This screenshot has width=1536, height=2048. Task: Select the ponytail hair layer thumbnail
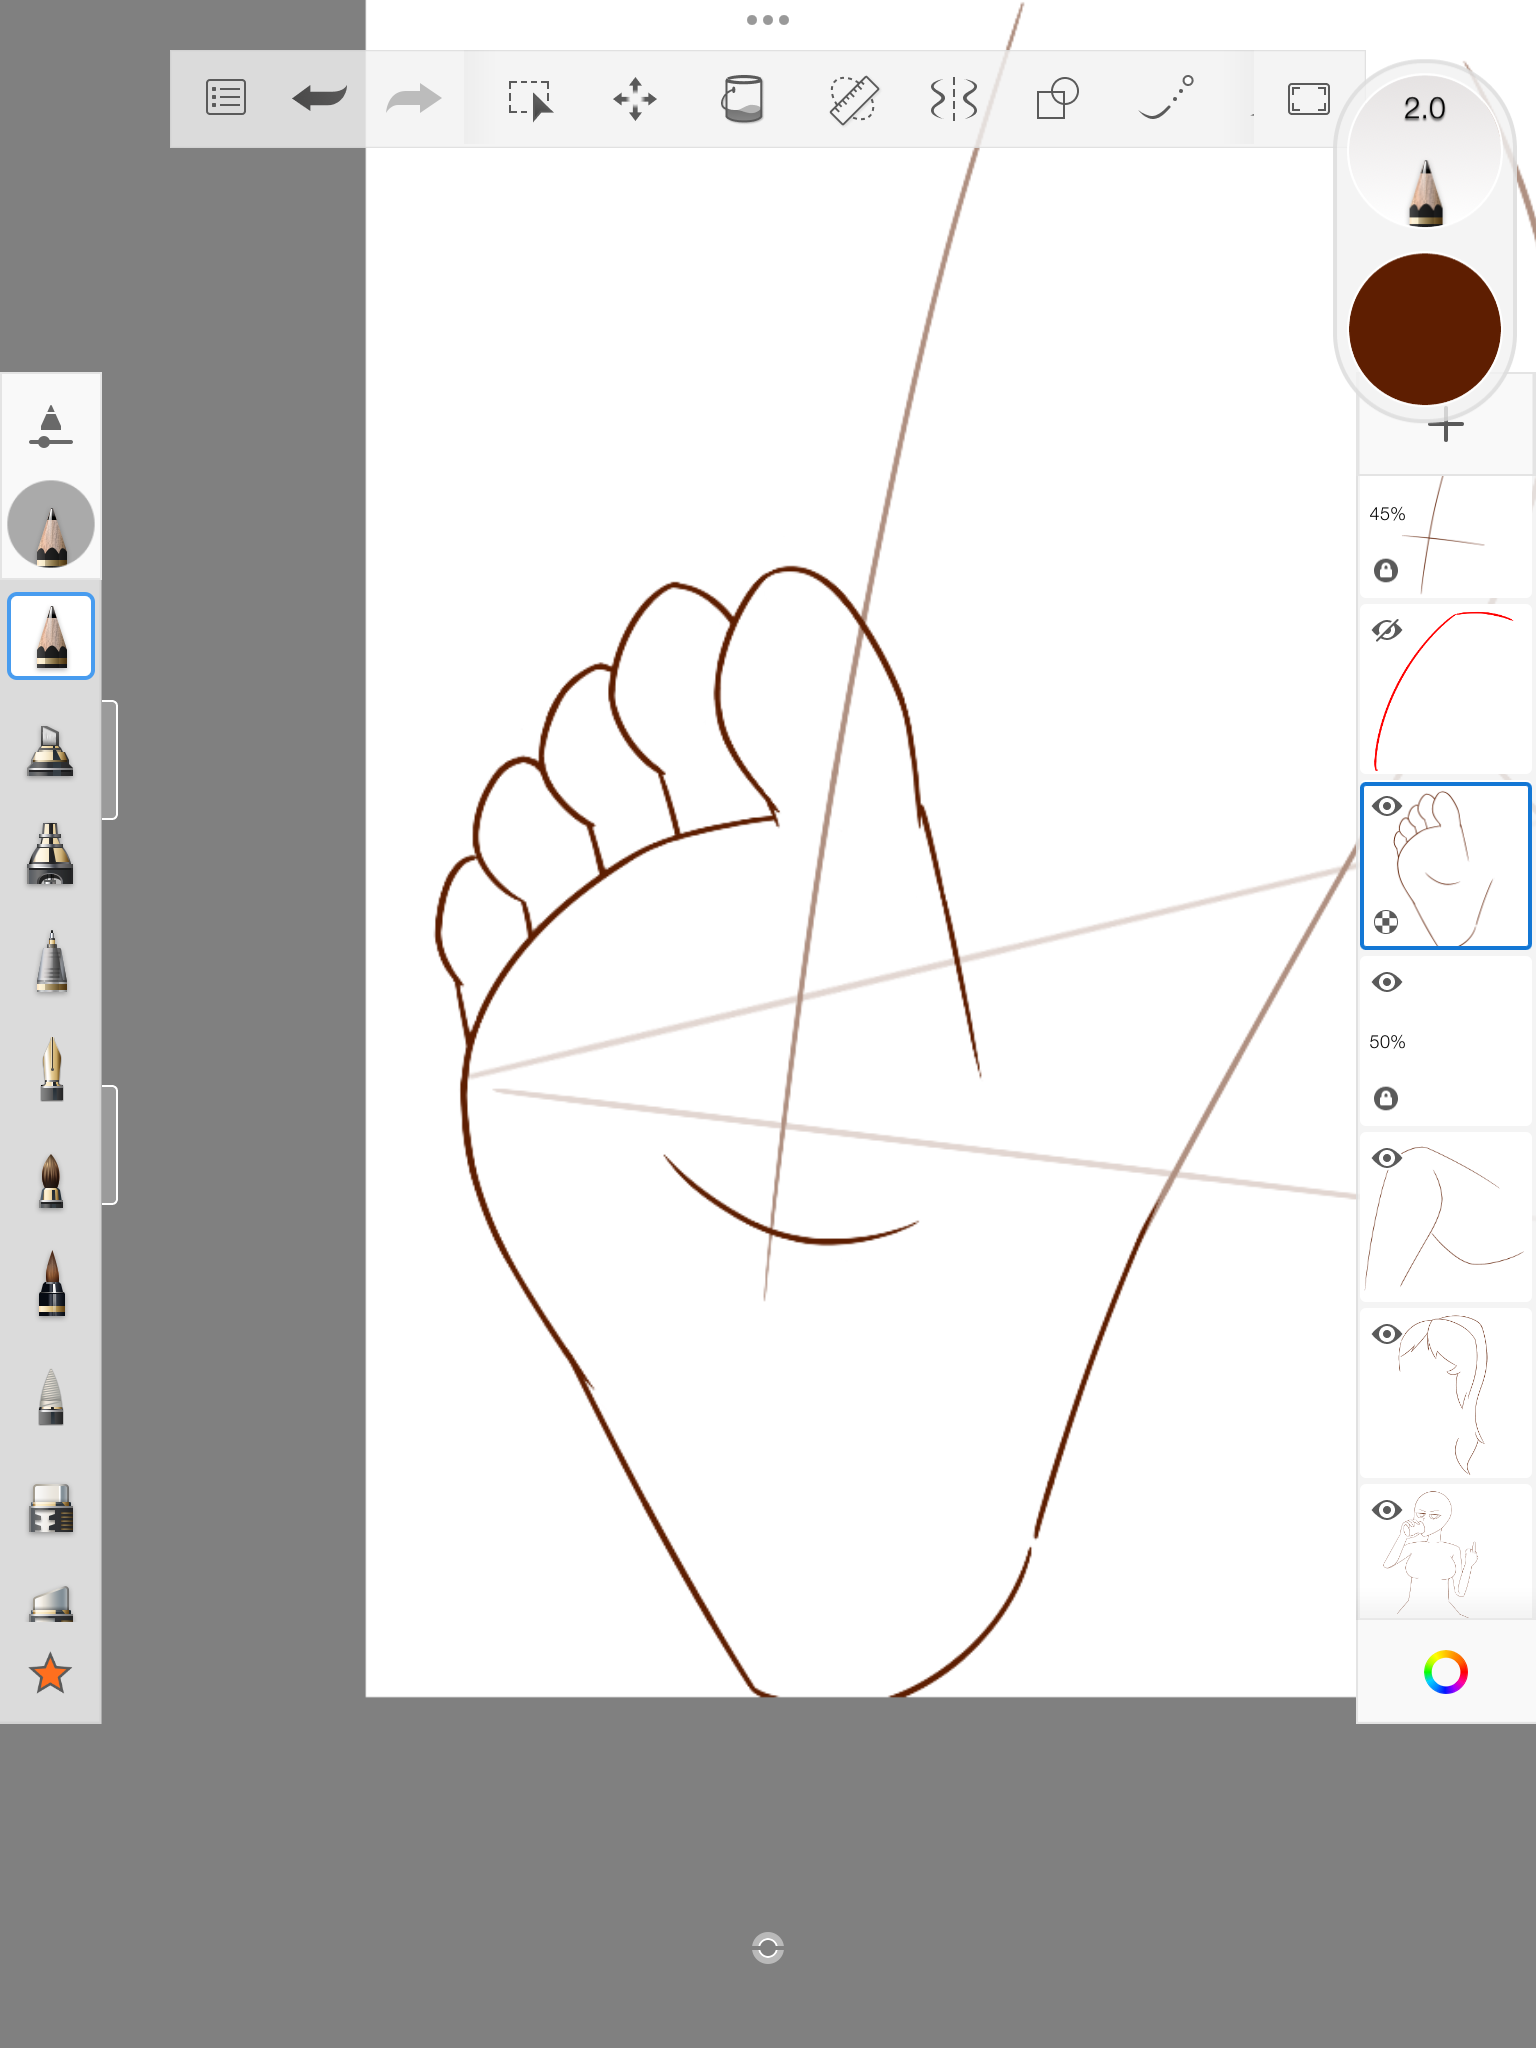(1446, 1394)
